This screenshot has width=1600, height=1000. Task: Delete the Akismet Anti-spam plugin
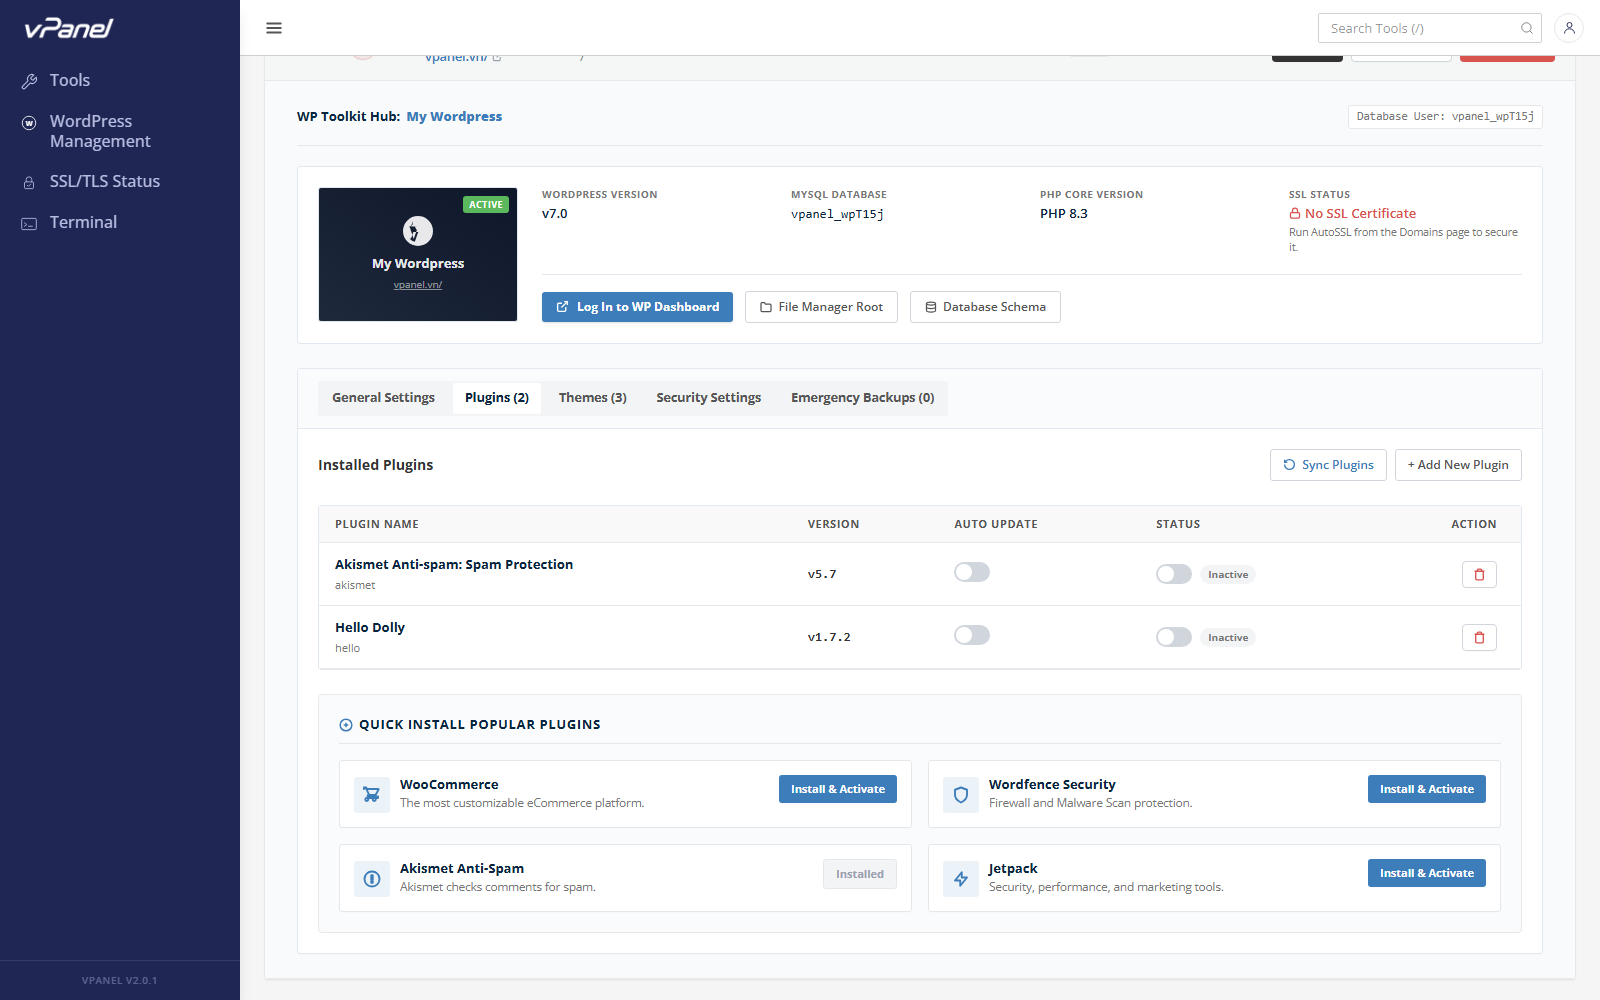point(1479,574)
